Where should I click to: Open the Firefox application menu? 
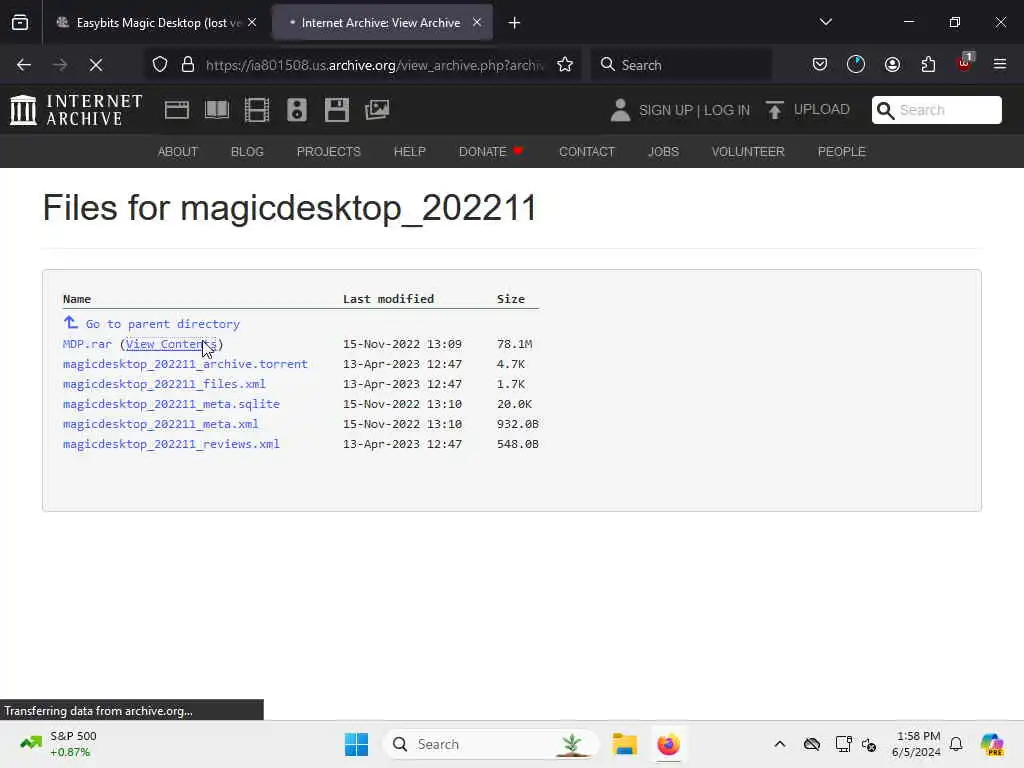coord(1000,65)
